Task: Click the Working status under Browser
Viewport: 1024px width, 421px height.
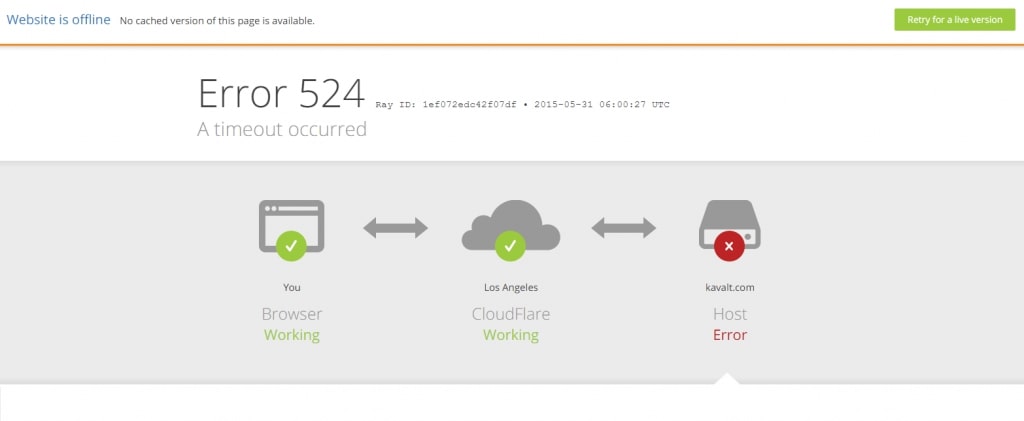Action: click(291, 335)
